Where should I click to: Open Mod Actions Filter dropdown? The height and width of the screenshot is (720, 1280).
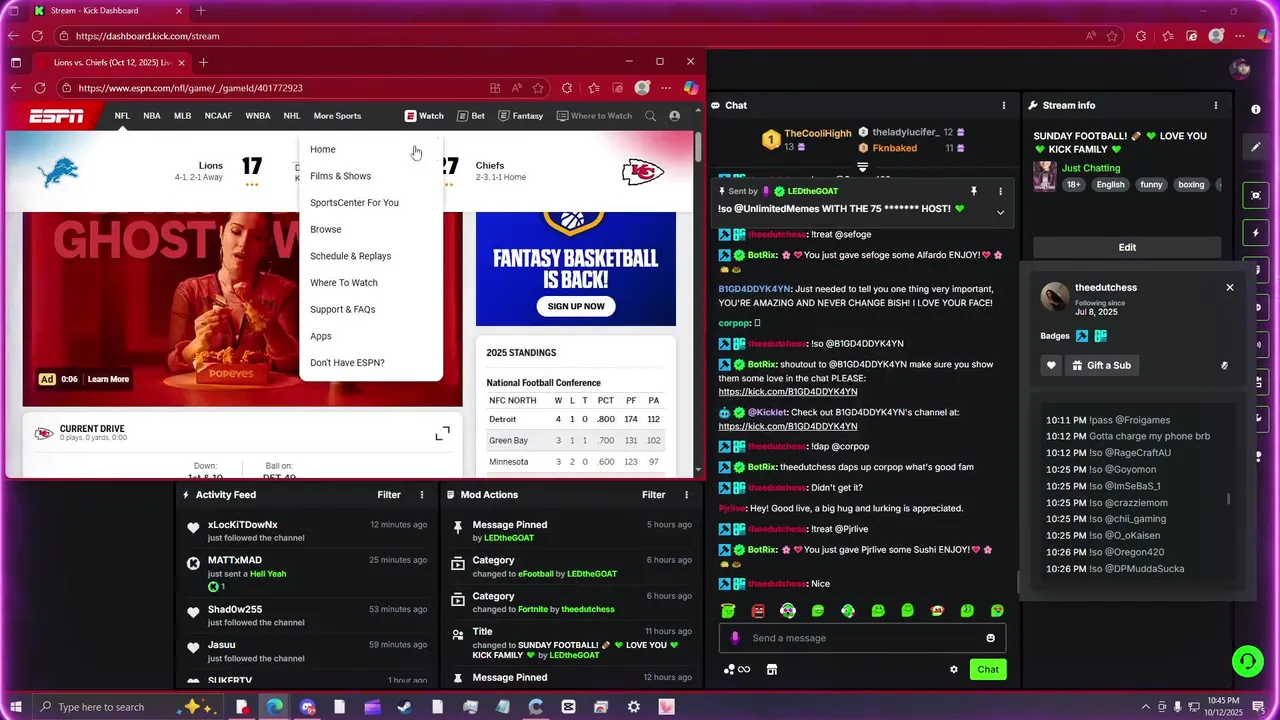tap(653, 495)
